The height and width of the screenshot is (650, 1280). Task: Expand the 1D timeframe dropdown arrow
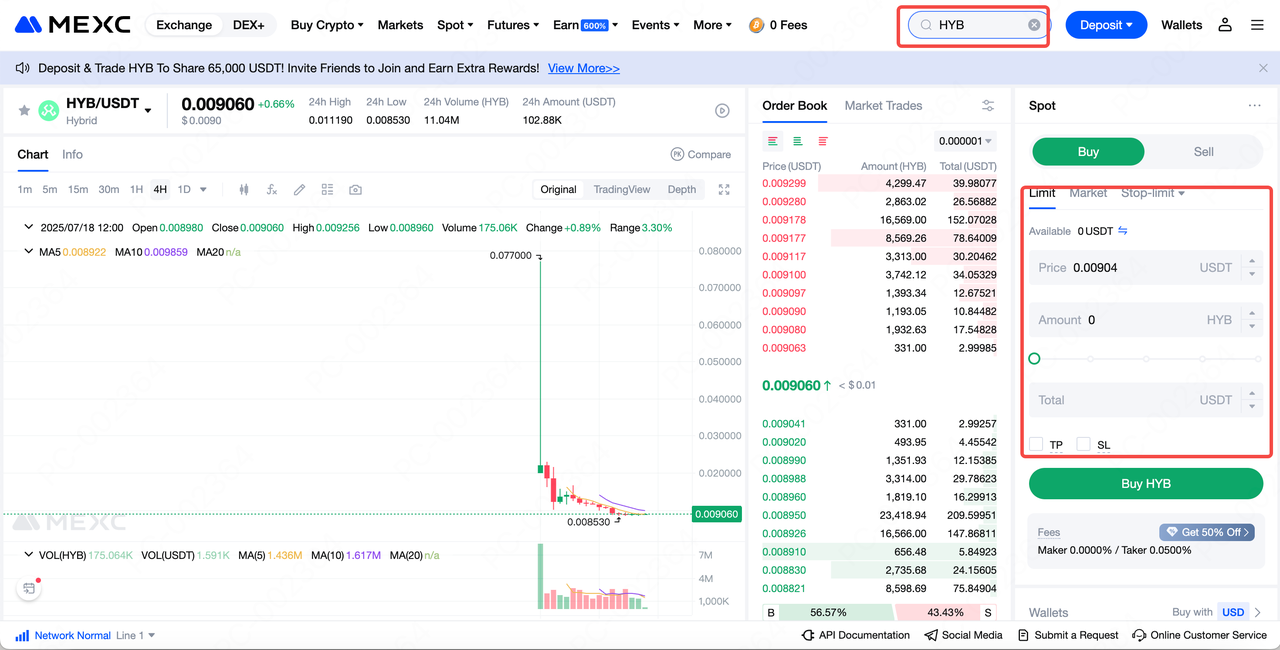pos(203,189)
